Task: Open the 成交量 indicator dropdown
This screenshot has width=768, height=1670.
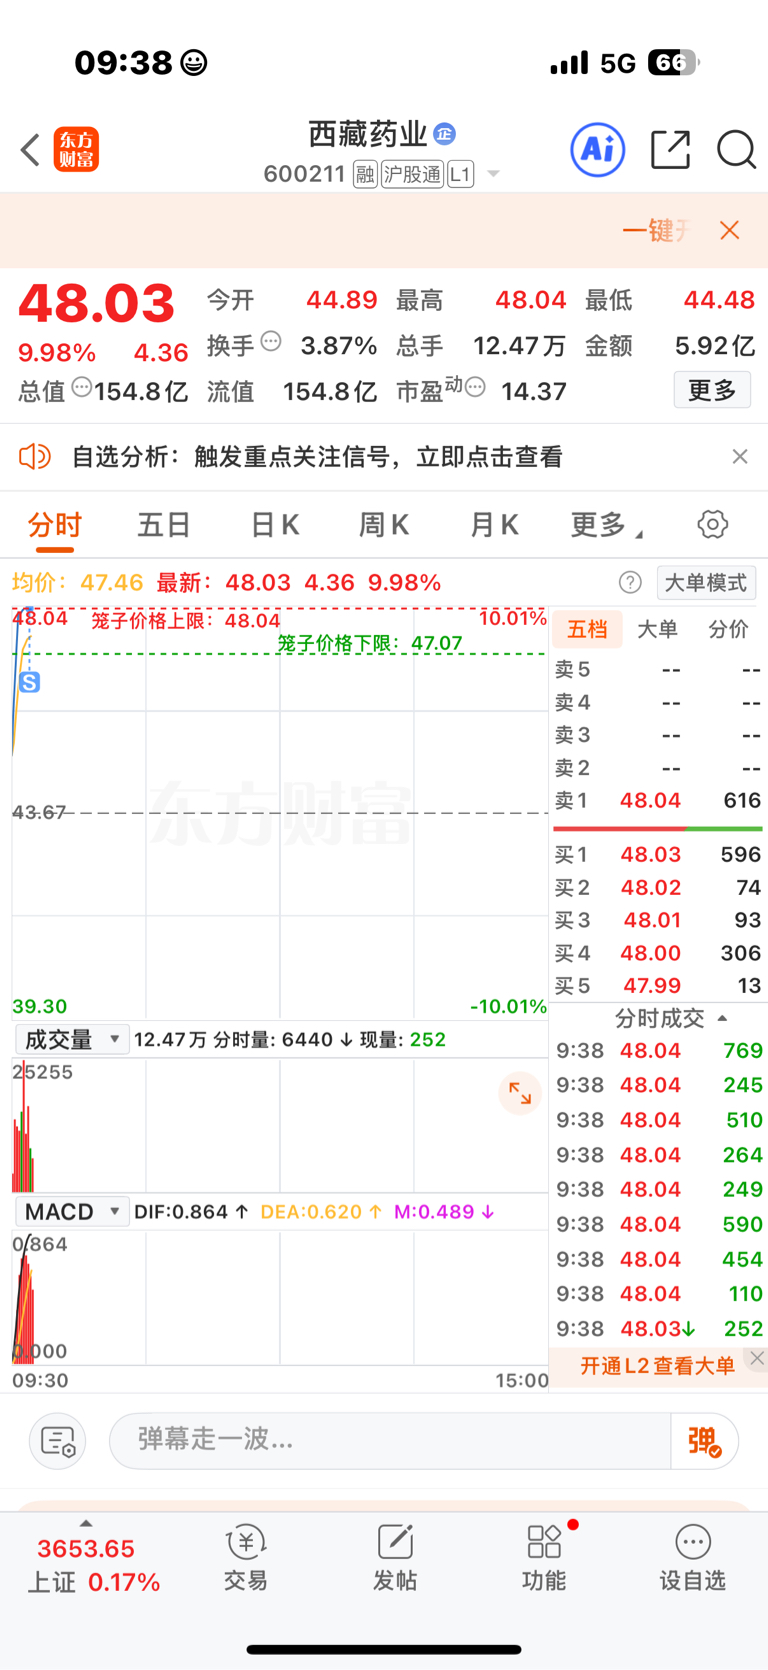Action: click(x=71, y=1040)
